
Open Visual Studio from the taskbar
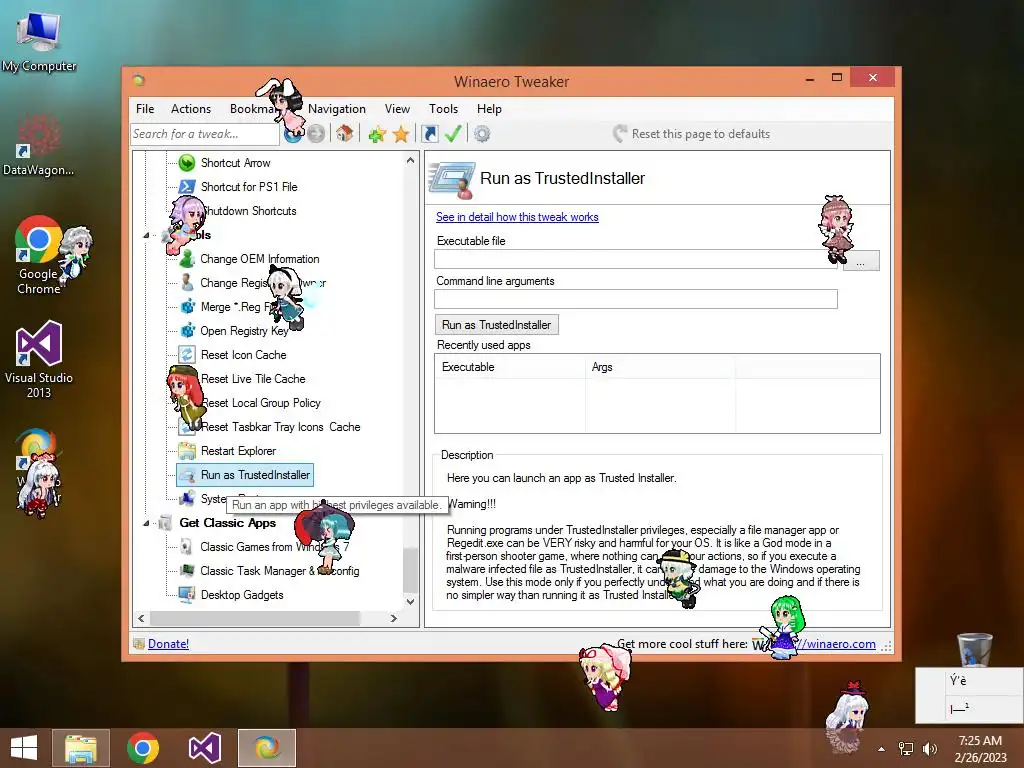pyautogui.click(x=204, y=748)
